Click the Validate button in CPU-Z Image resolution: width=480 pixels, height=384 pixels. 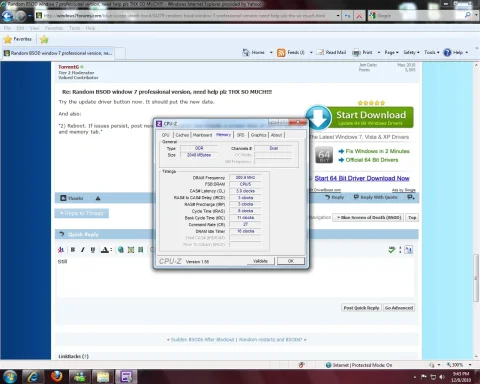(x=260, y=261)
